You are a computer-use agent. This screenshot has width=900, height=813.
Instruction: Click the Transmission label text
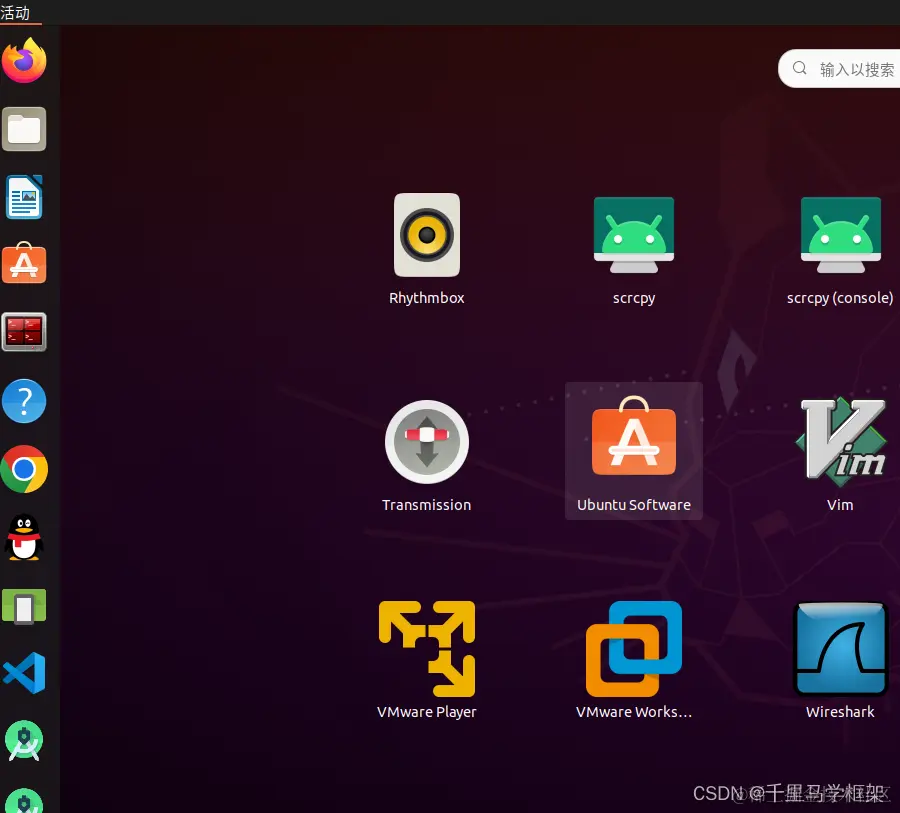(x=426, y=505)
